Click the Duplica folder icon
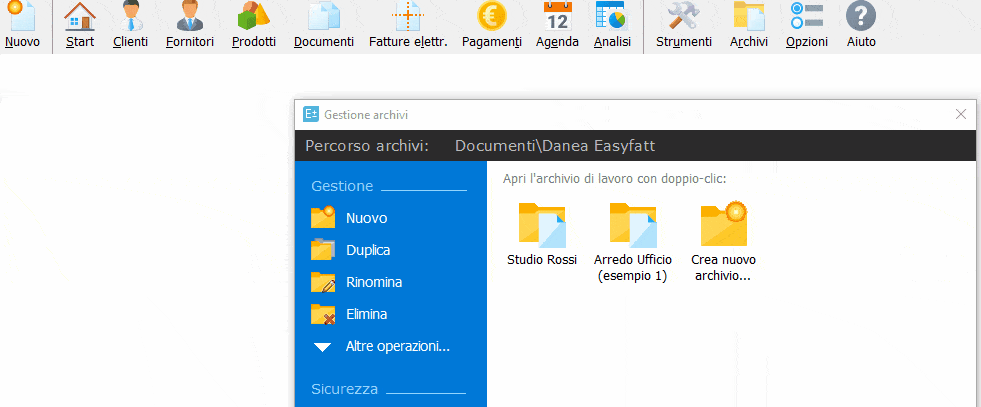 click(323, 249)
